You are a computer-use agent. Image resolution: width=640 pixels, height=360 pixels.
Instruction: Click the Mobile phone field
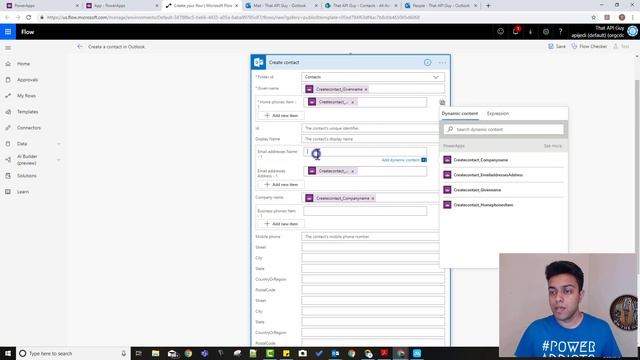point(370,237)
